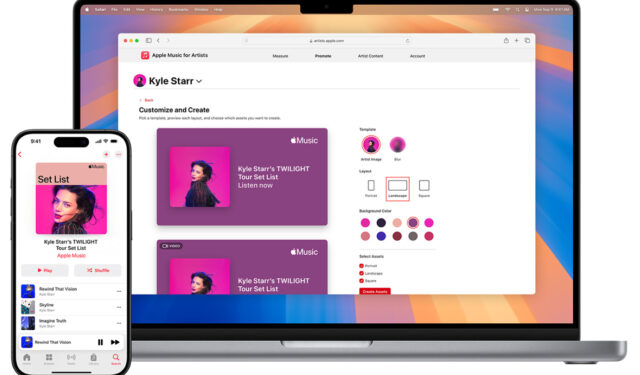Expand the Kyle Starr artist dropdown
640x375 pixels.
click(199, 81)
